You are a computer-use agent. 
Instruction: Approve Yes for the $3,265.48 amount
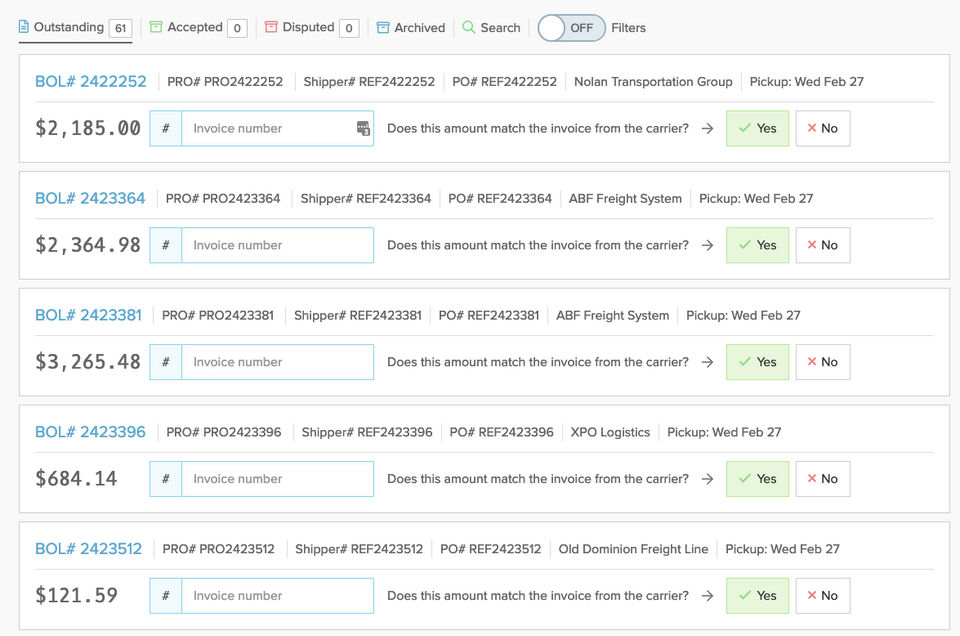[x=757, y=362]
